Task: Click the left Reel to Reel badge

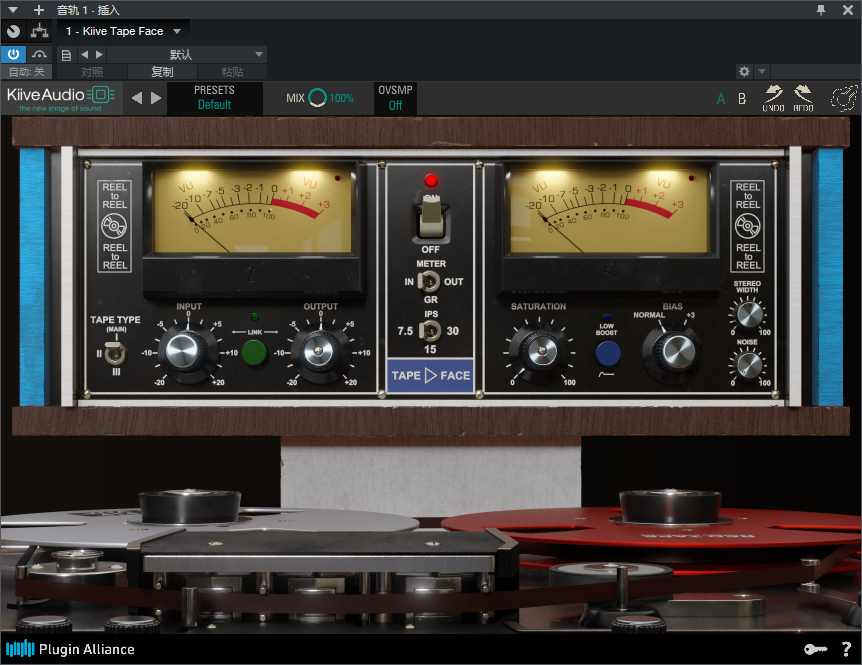Action: [115, 226]
